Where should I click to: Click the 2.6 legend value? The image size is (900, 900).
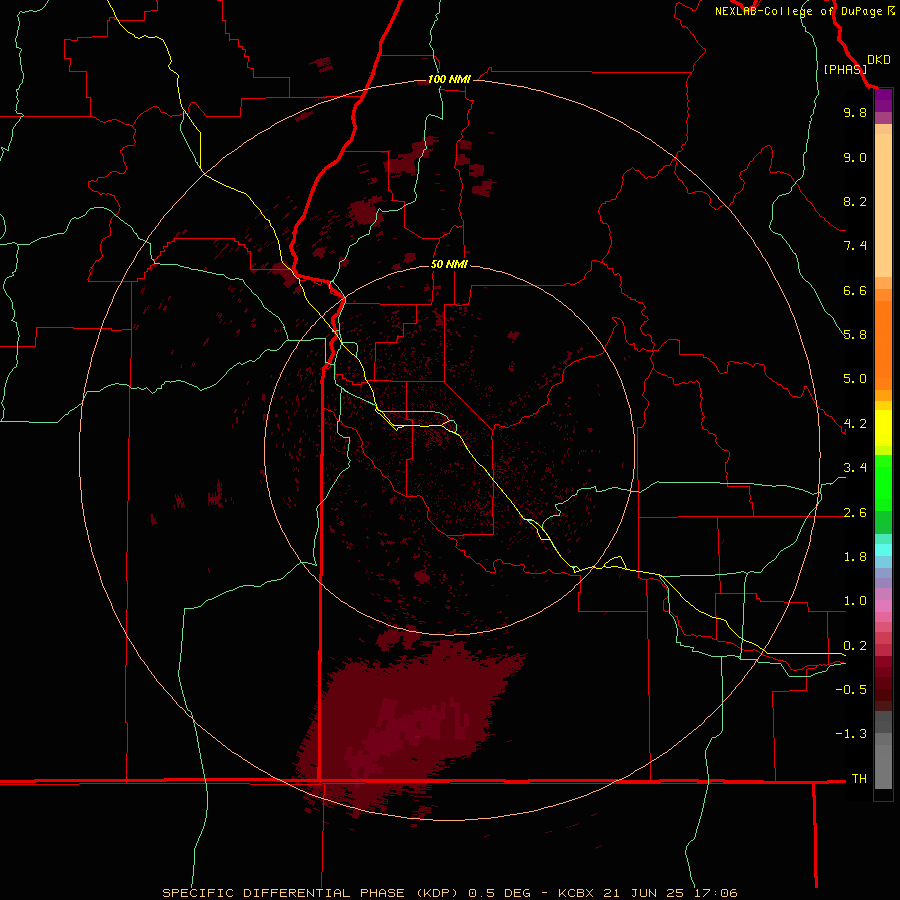pyautogui.click(x=855, y=513)
